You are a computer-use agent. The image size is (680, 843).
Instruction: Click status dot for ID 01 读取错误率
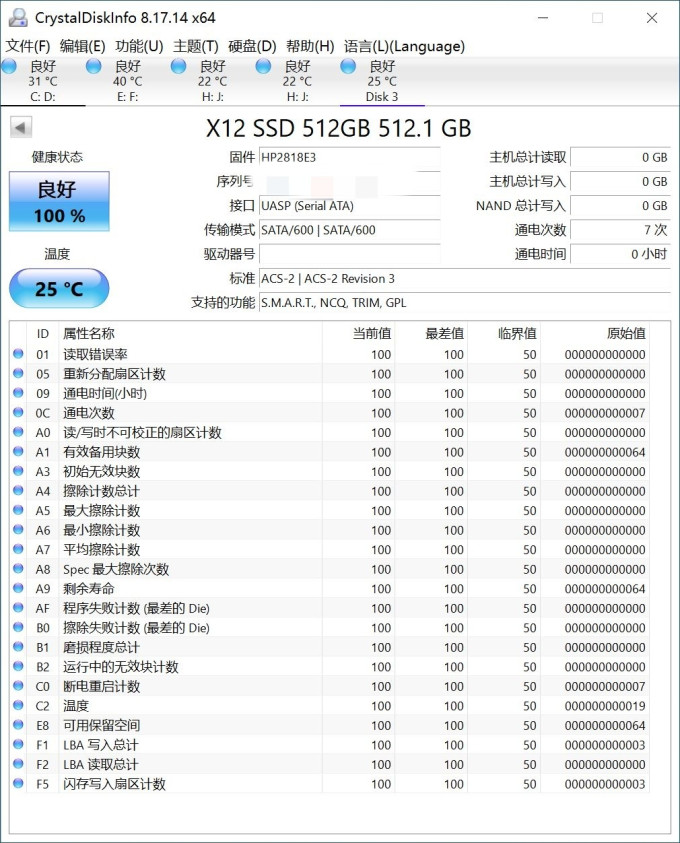18,354
